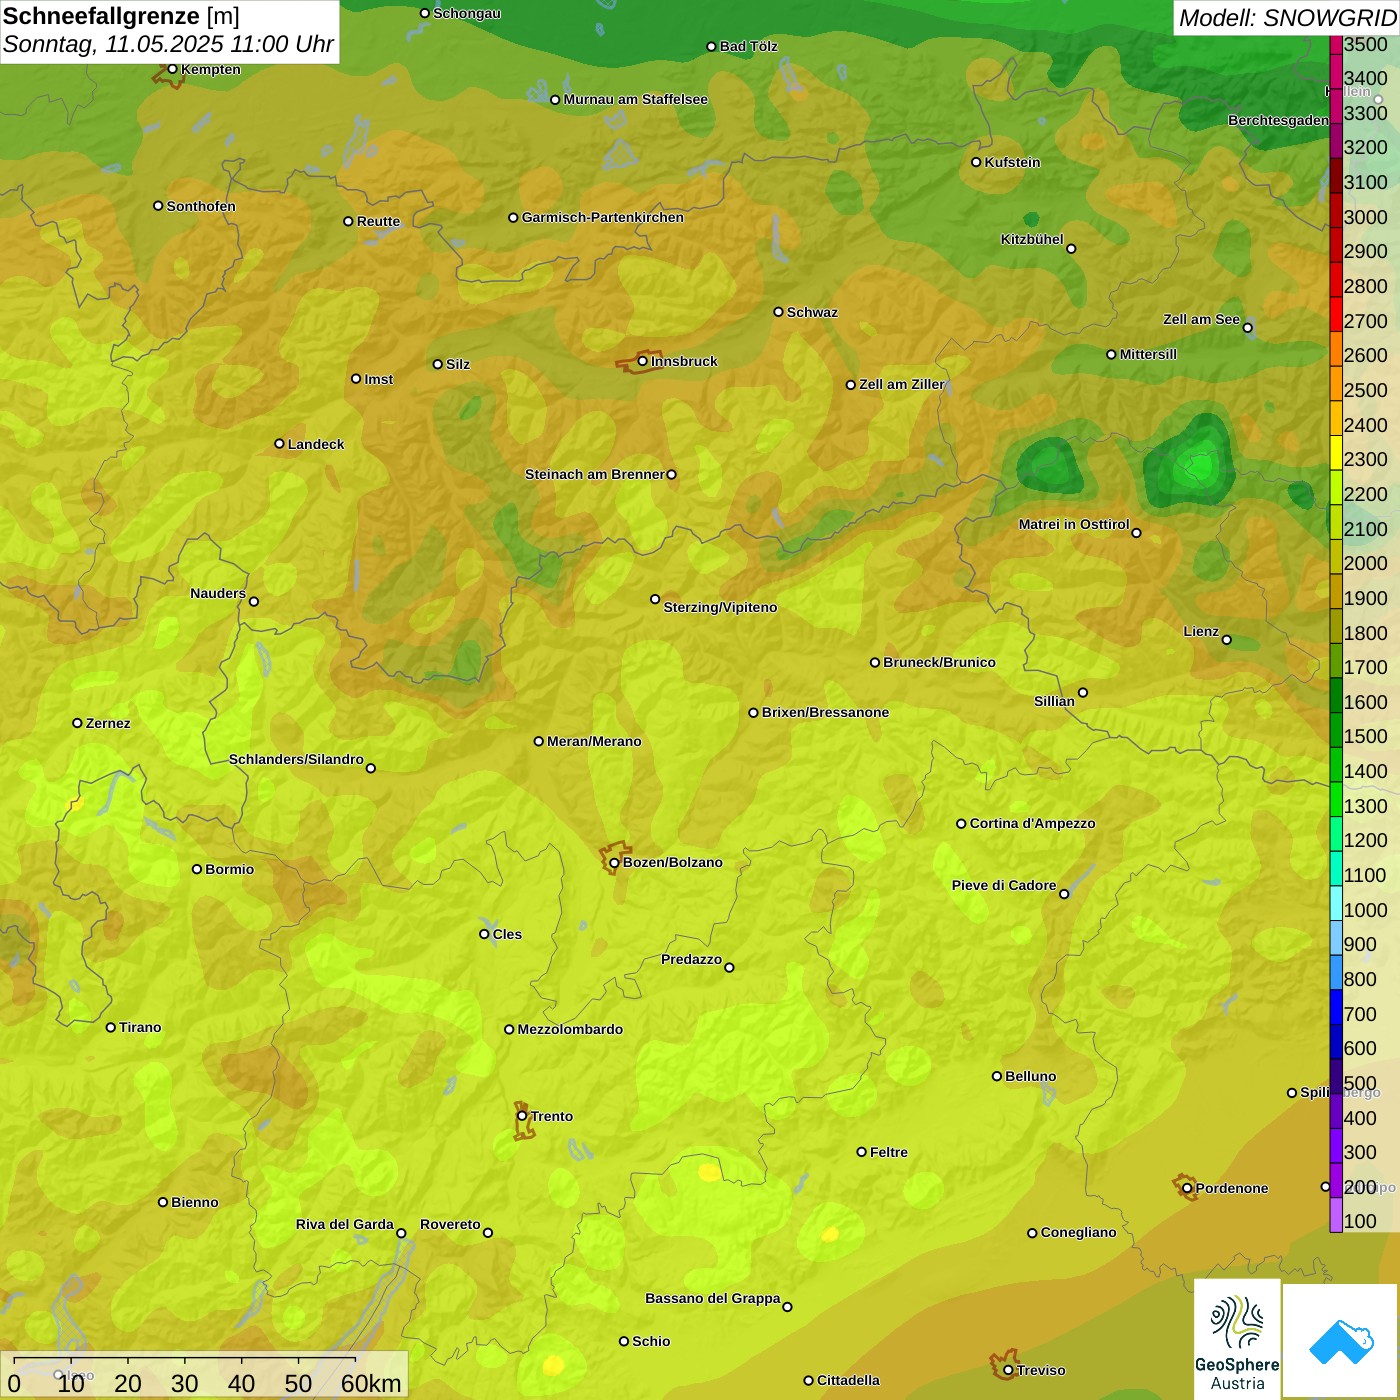Click the 'Garmisch-Partenkirchen' label
Screen dimensions: 1400x1400
click(603, 217)
